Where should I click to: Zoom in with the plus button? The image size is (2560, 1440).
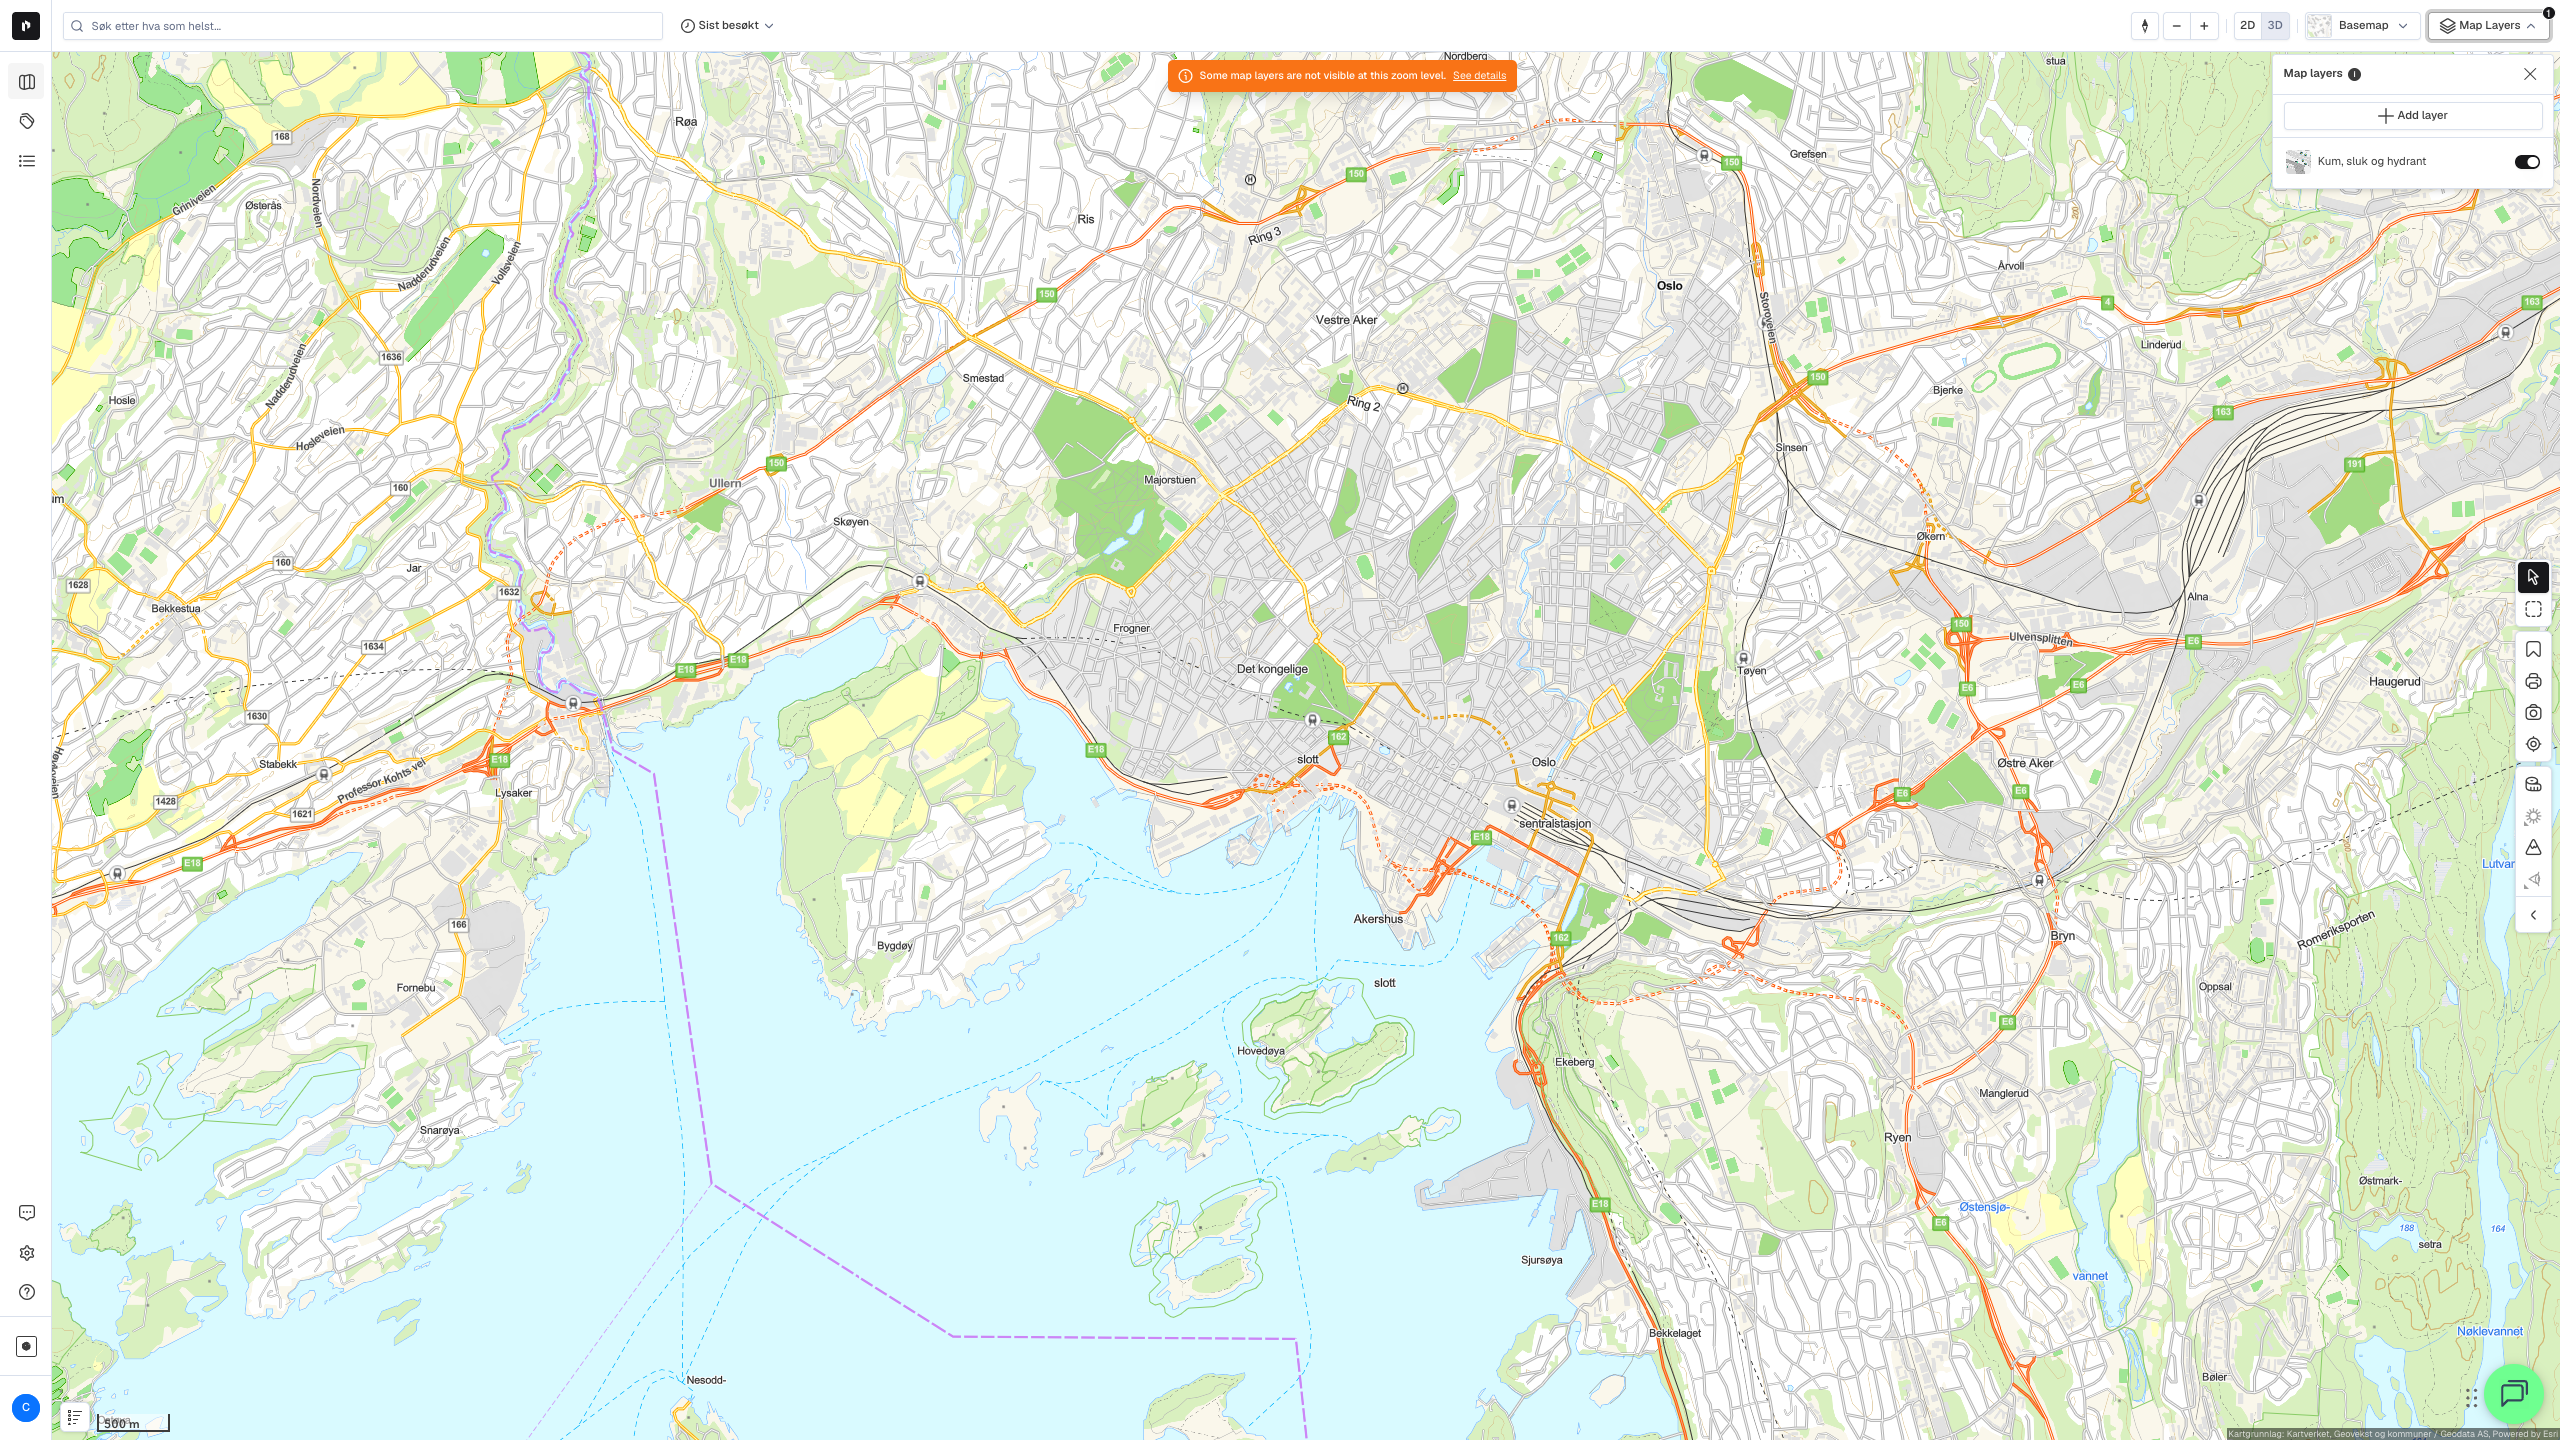2204,26
